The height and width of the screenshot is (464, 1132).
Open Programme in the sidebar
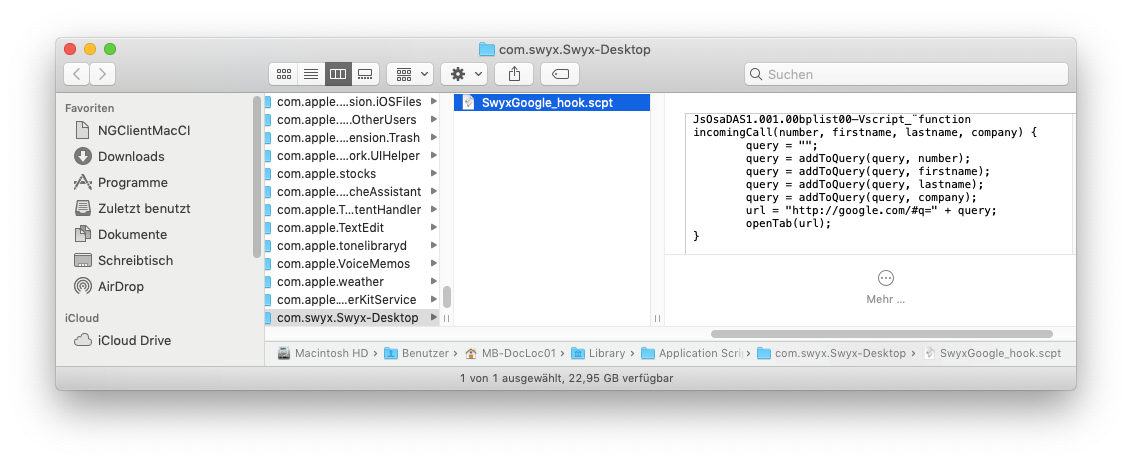tap(132, 182)
